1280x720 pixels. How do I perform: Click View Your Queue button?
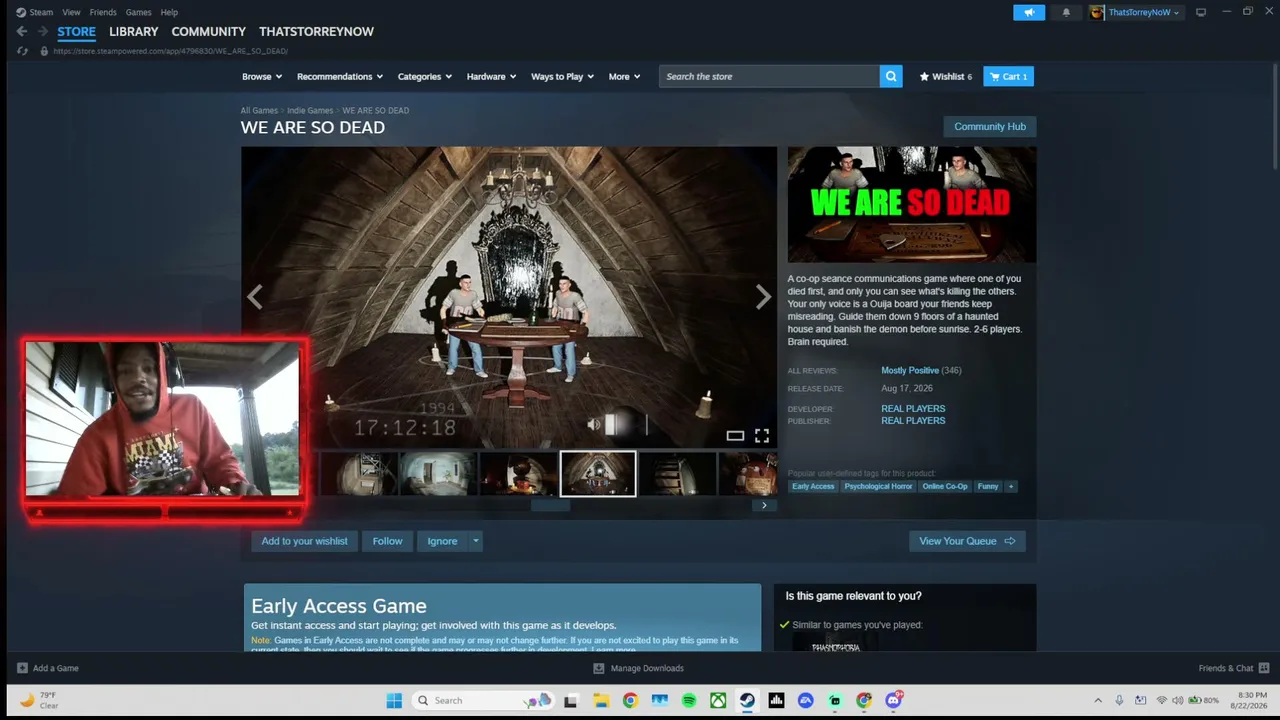pos(967,541)
